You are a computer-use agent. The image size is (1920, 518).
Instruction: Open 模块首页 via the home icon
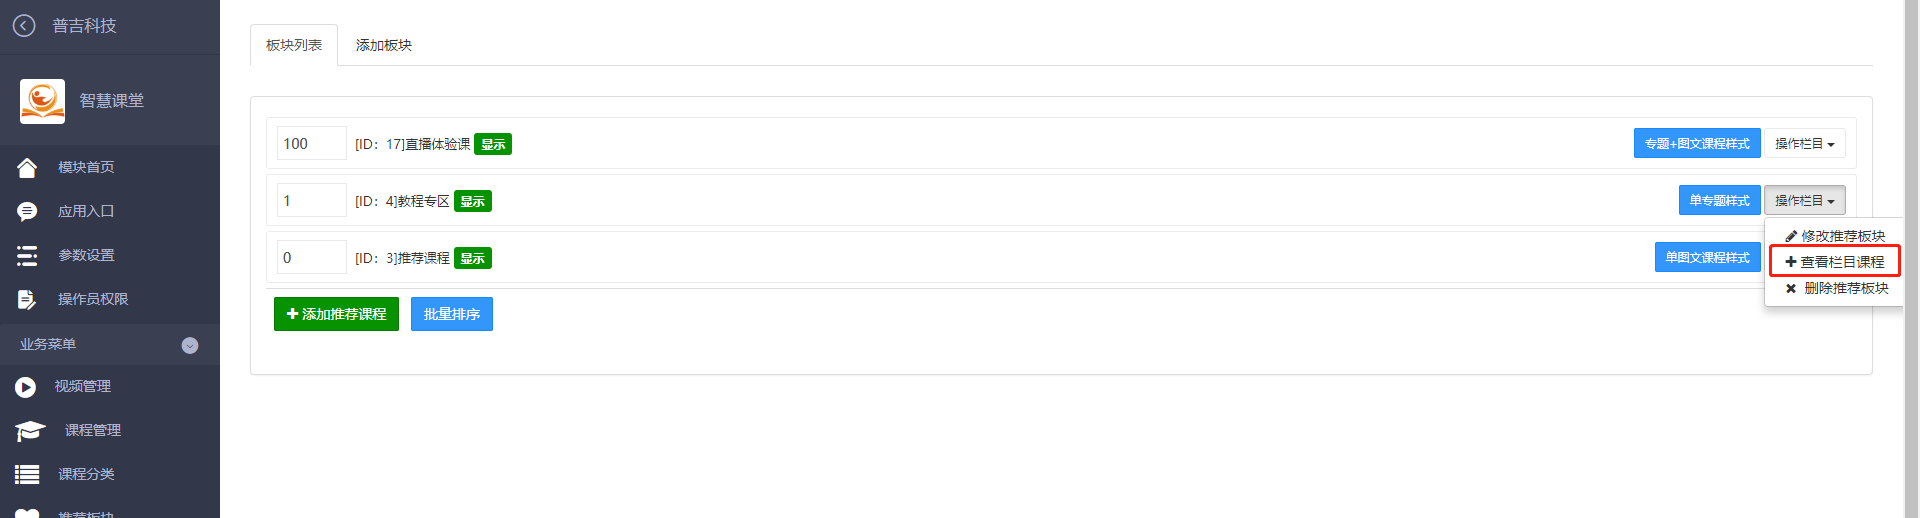[x=27, y=167]
